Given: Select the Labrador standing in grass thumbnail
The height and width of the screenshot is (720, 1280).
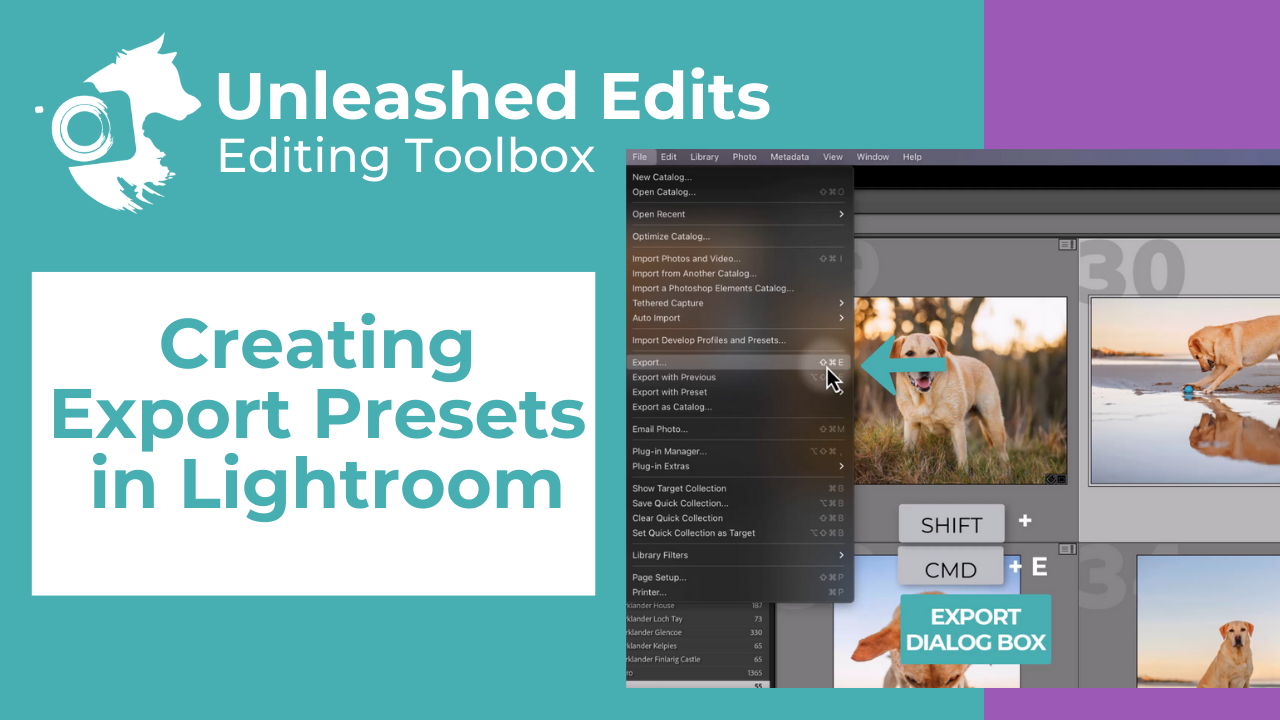Looking at the screenshot, I should click(x=959, y=390).
